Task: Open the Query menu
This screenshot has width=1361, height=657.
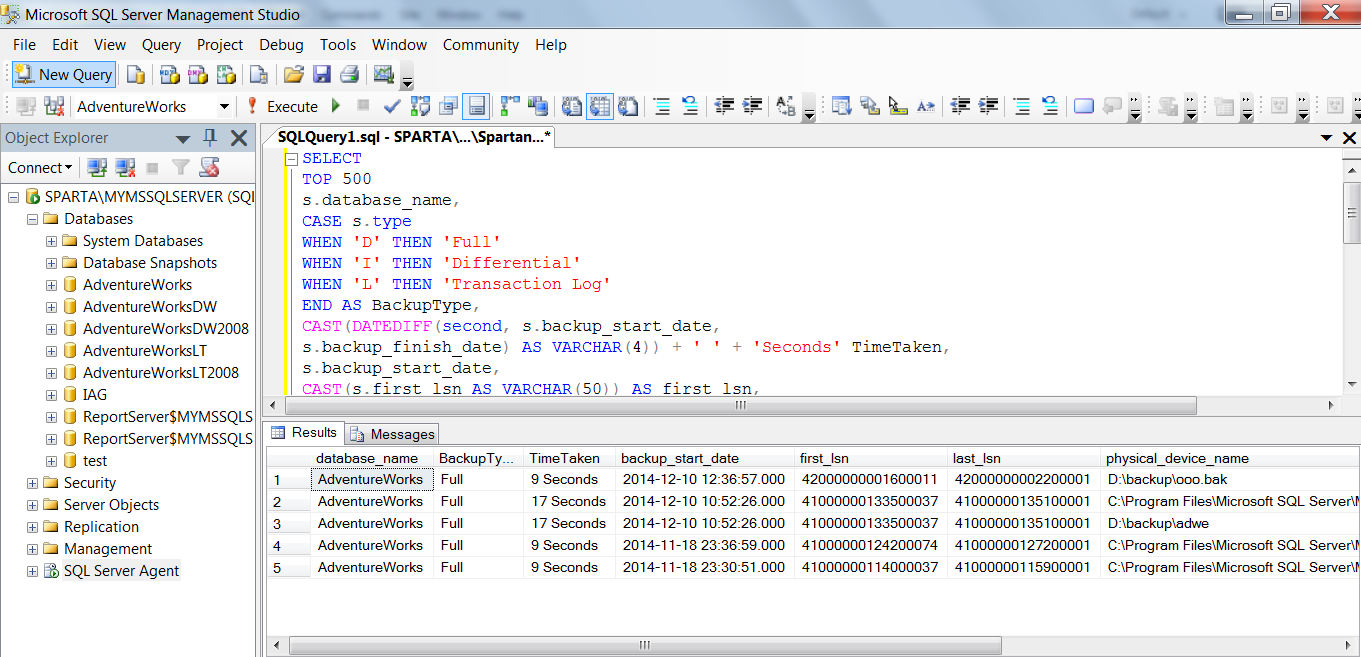Action: 161,45
